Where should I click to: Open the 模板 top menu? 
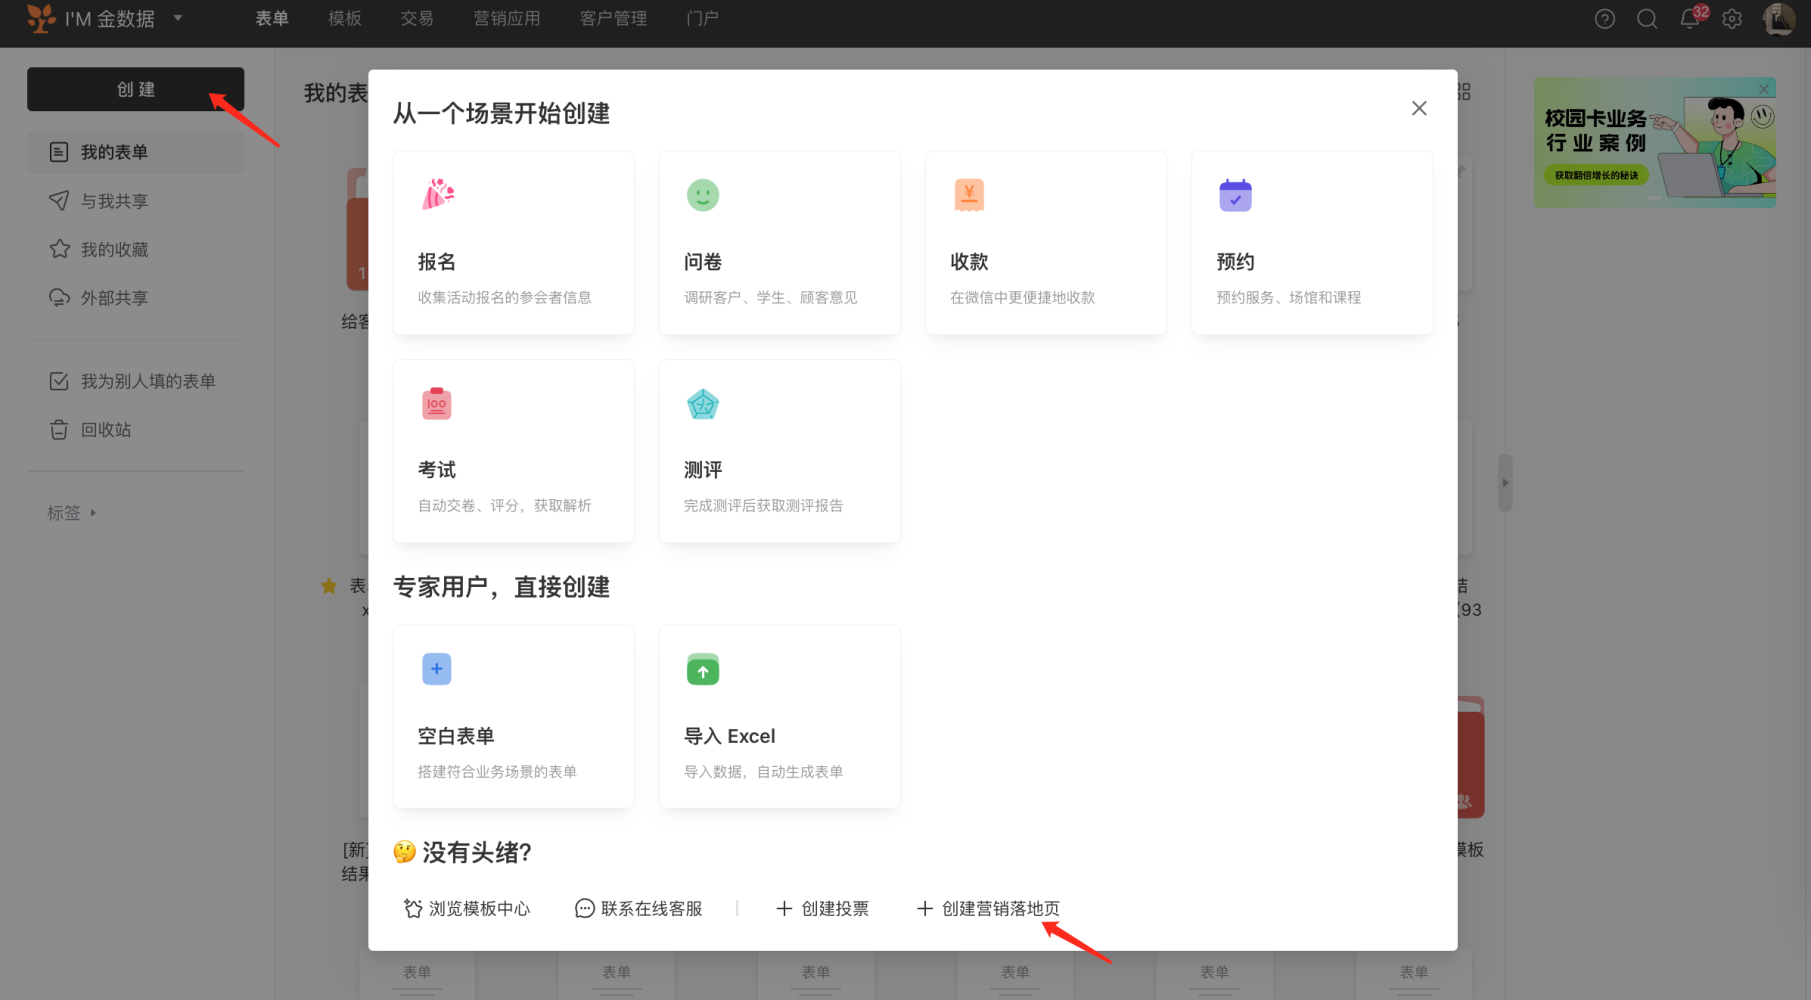pyautogui.click(x=345, y=18)
